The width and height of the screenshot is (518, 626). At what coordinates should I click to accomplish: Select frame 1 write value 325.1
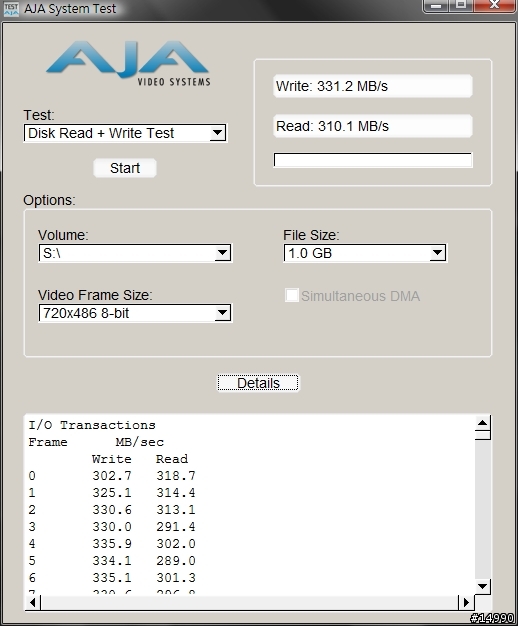click(112, 493)
